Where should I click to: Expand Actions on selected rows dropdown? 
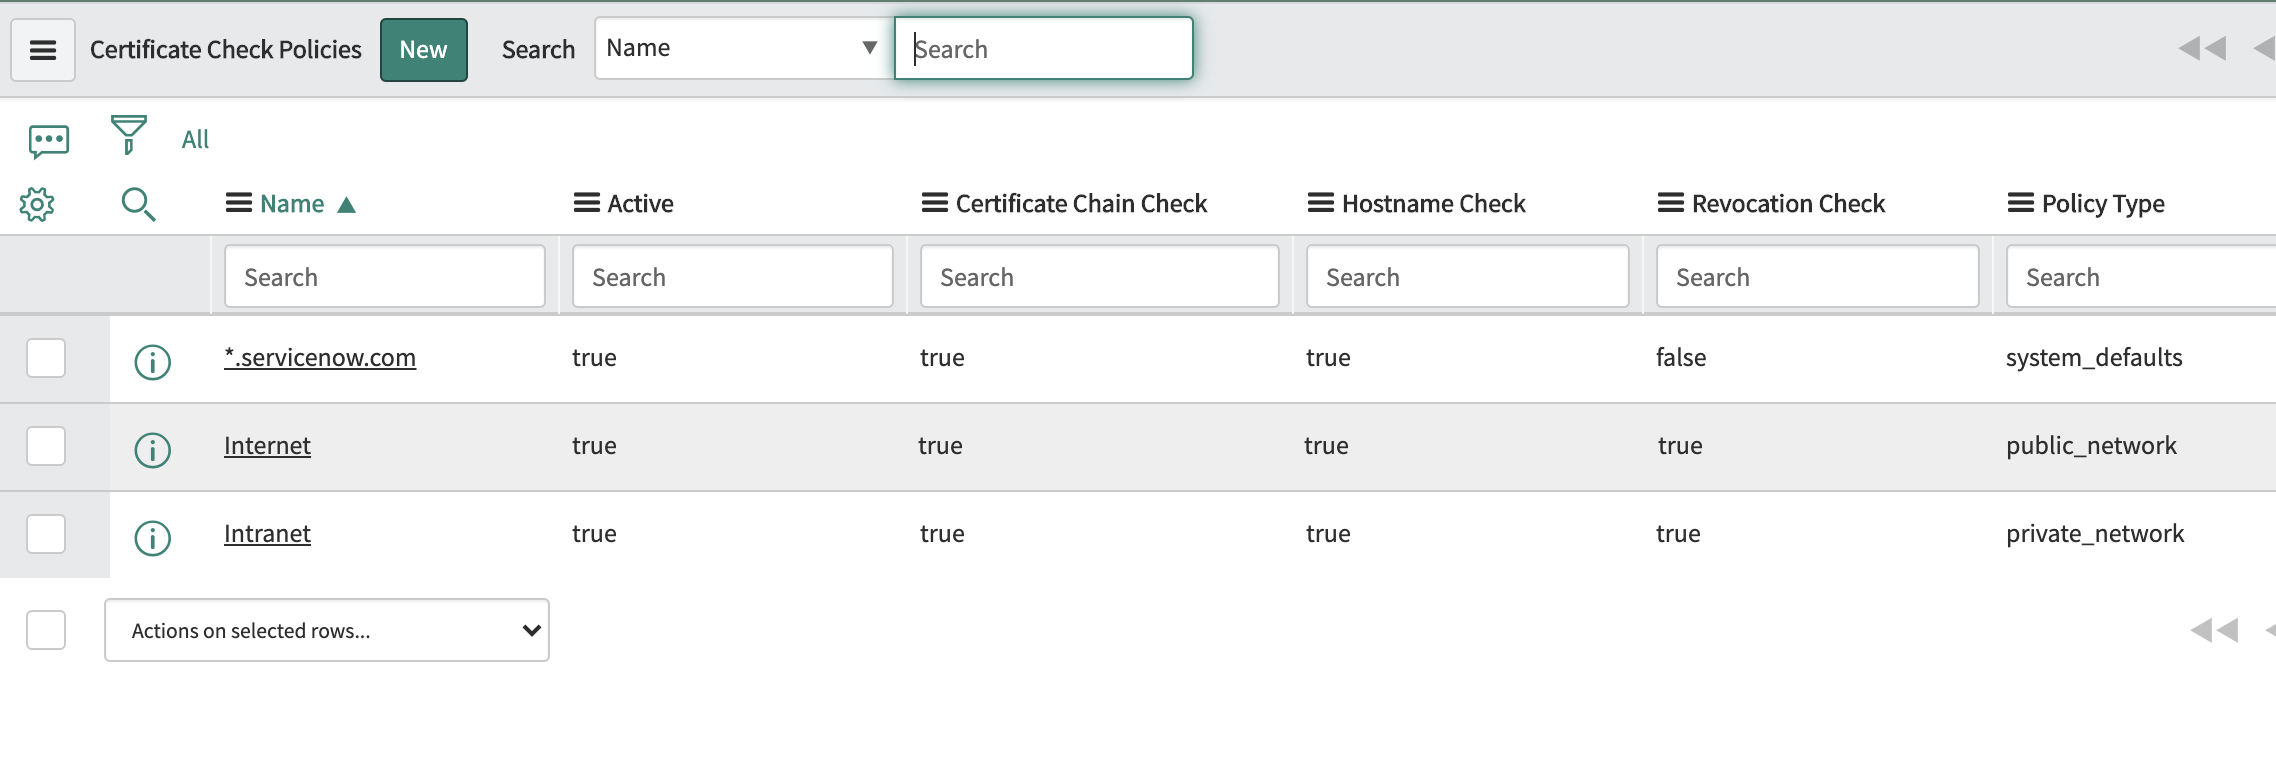point(327,630)
